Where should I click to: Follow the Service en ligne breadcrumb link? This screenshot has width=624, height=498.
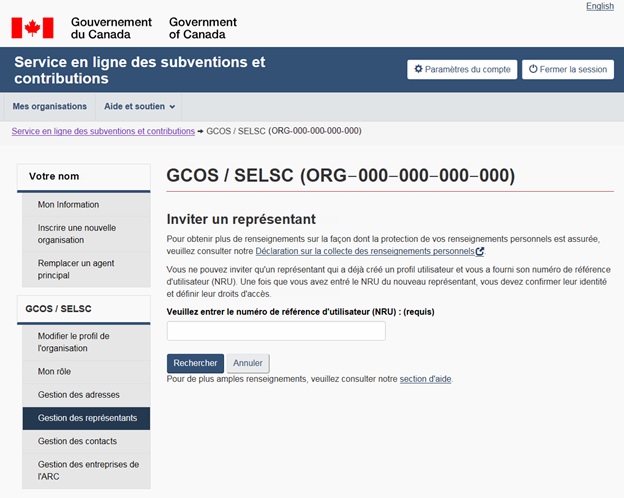click(x=103, y=131)
